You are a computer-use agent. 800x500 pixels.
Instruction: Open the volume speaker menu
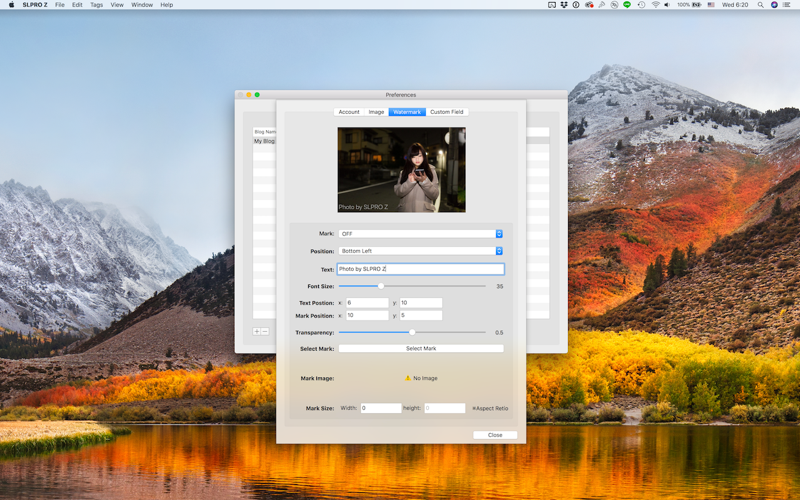667,5
